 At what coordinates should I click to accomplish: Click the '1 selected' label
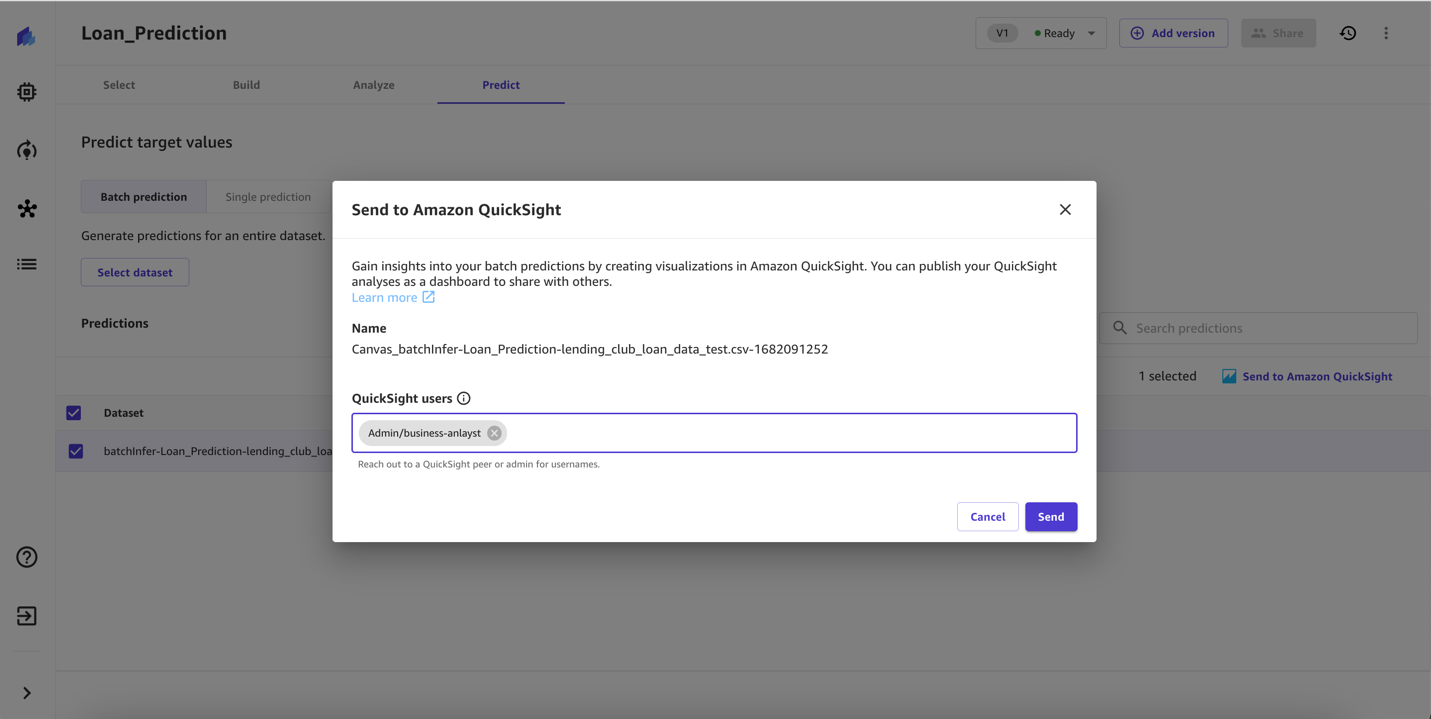click(1168, 376)
